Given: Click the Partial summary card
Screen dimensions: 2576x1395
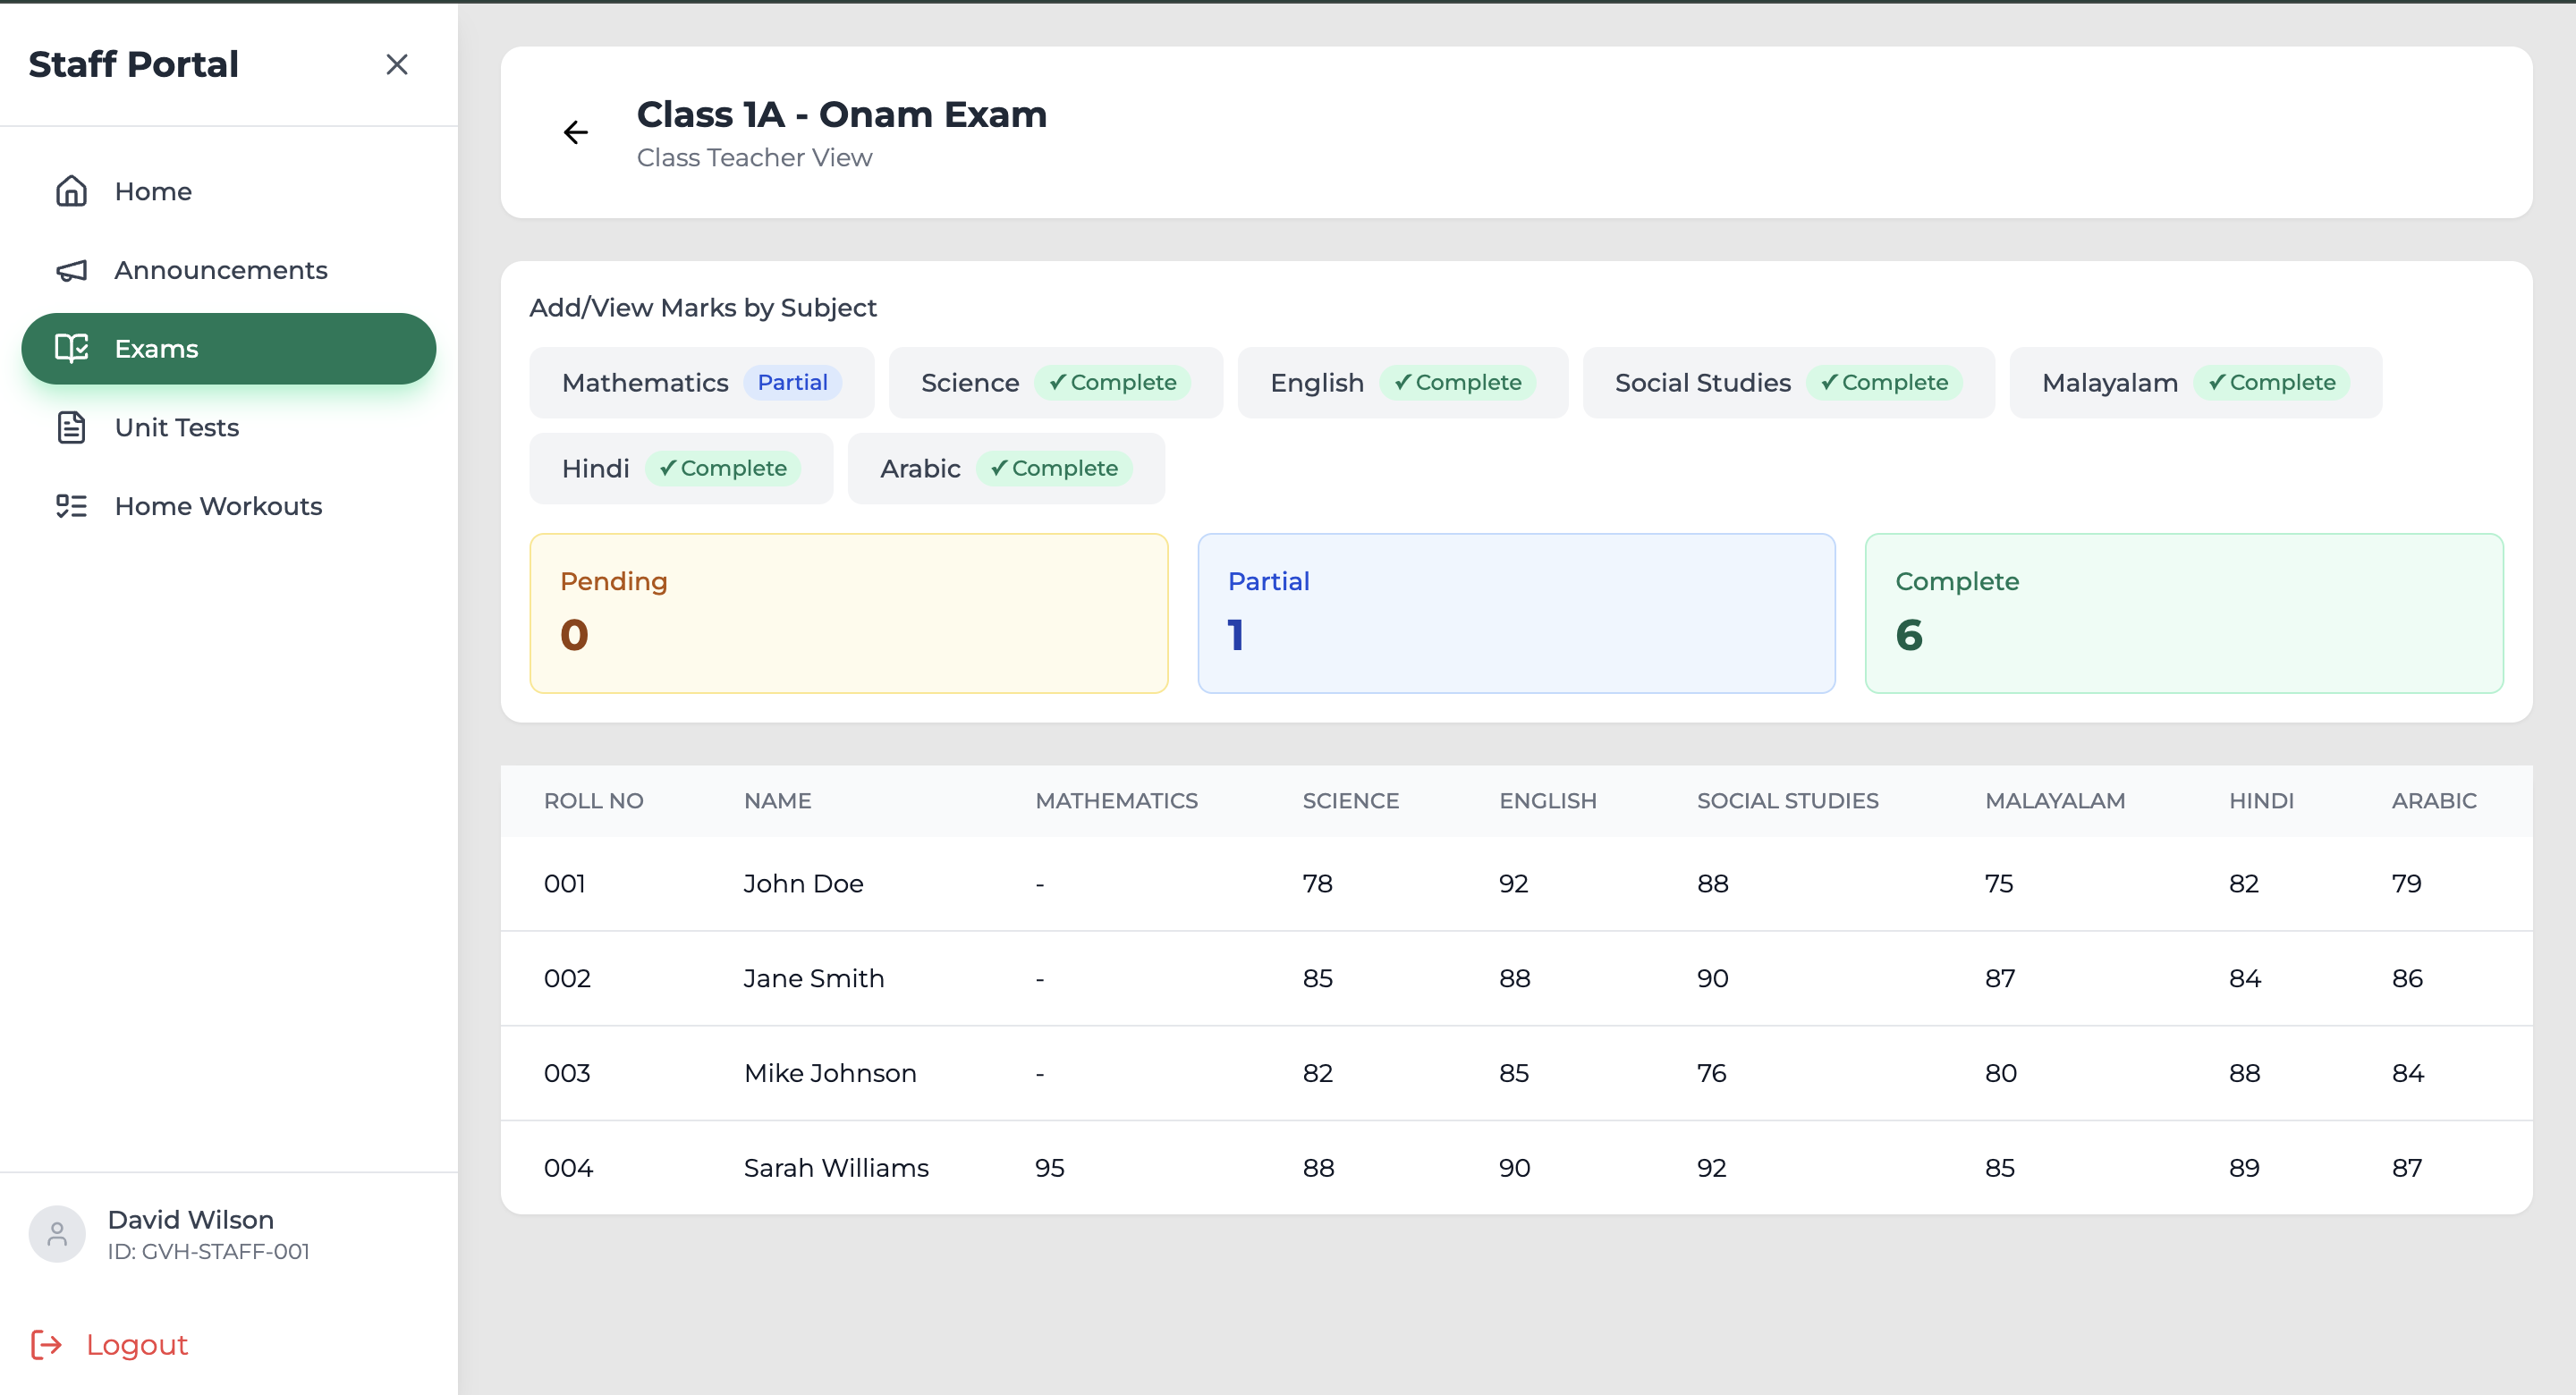Looking at the screenshot, I should pyautogui.click(x=1515, y=613).
